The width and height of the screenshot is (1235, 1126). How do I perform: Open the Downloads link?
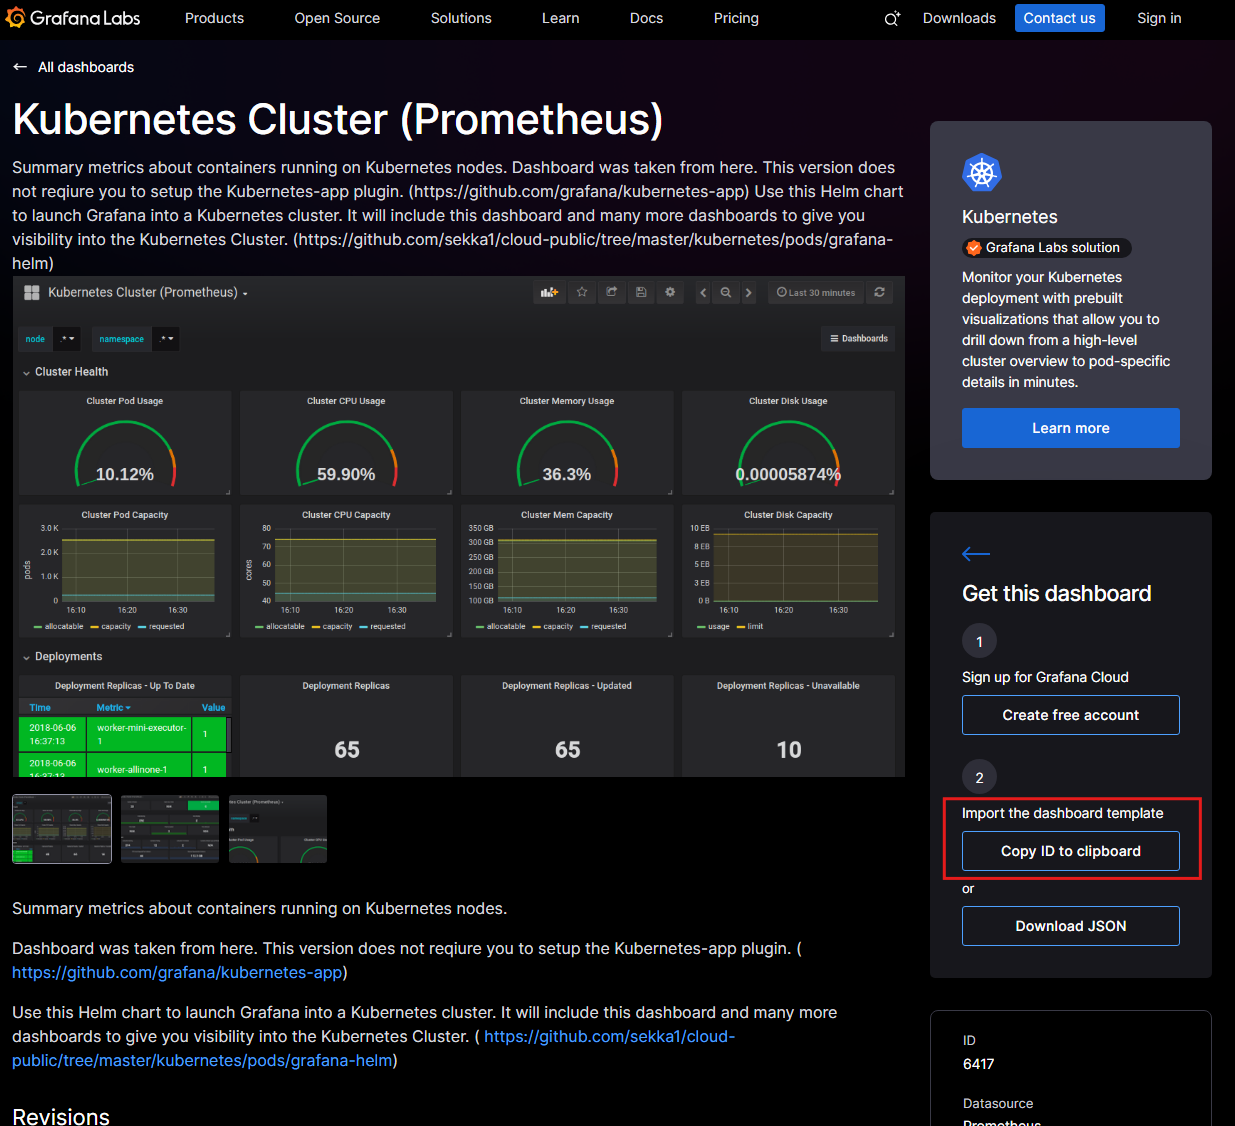click(x=959, y=18)
